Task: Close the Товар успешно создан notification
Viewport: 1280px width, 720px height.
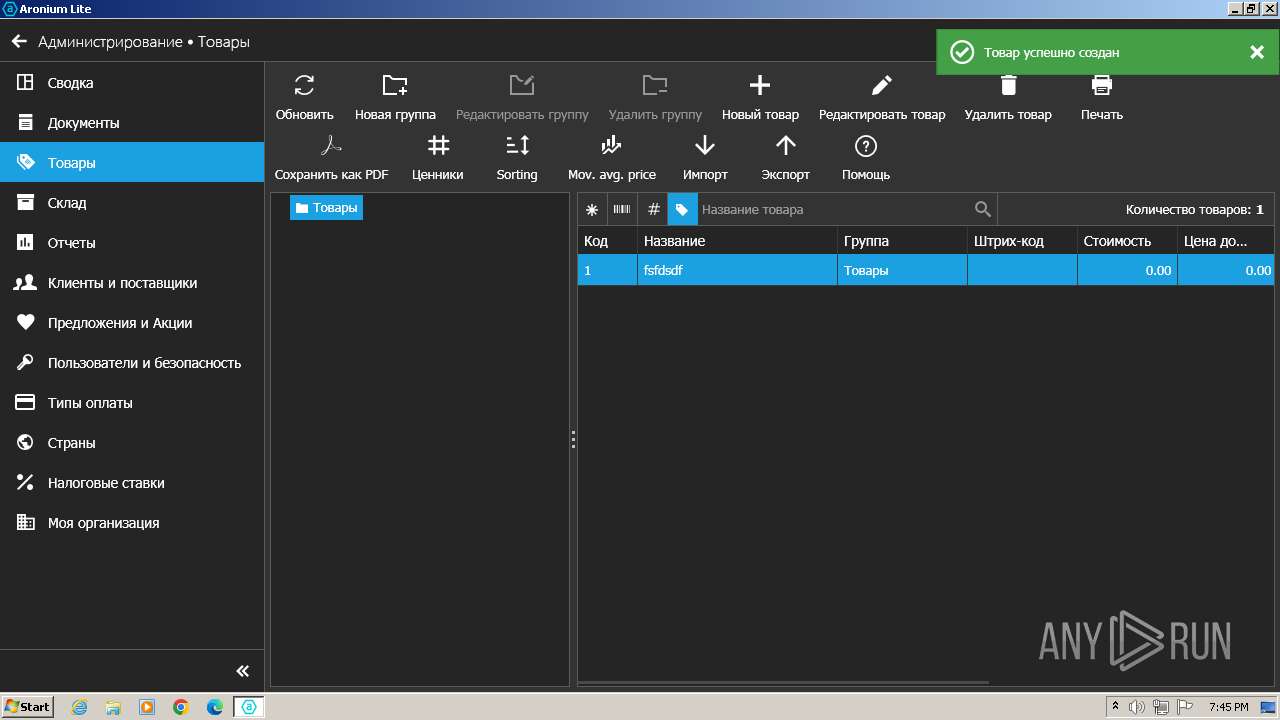Action: point(1257,52)
